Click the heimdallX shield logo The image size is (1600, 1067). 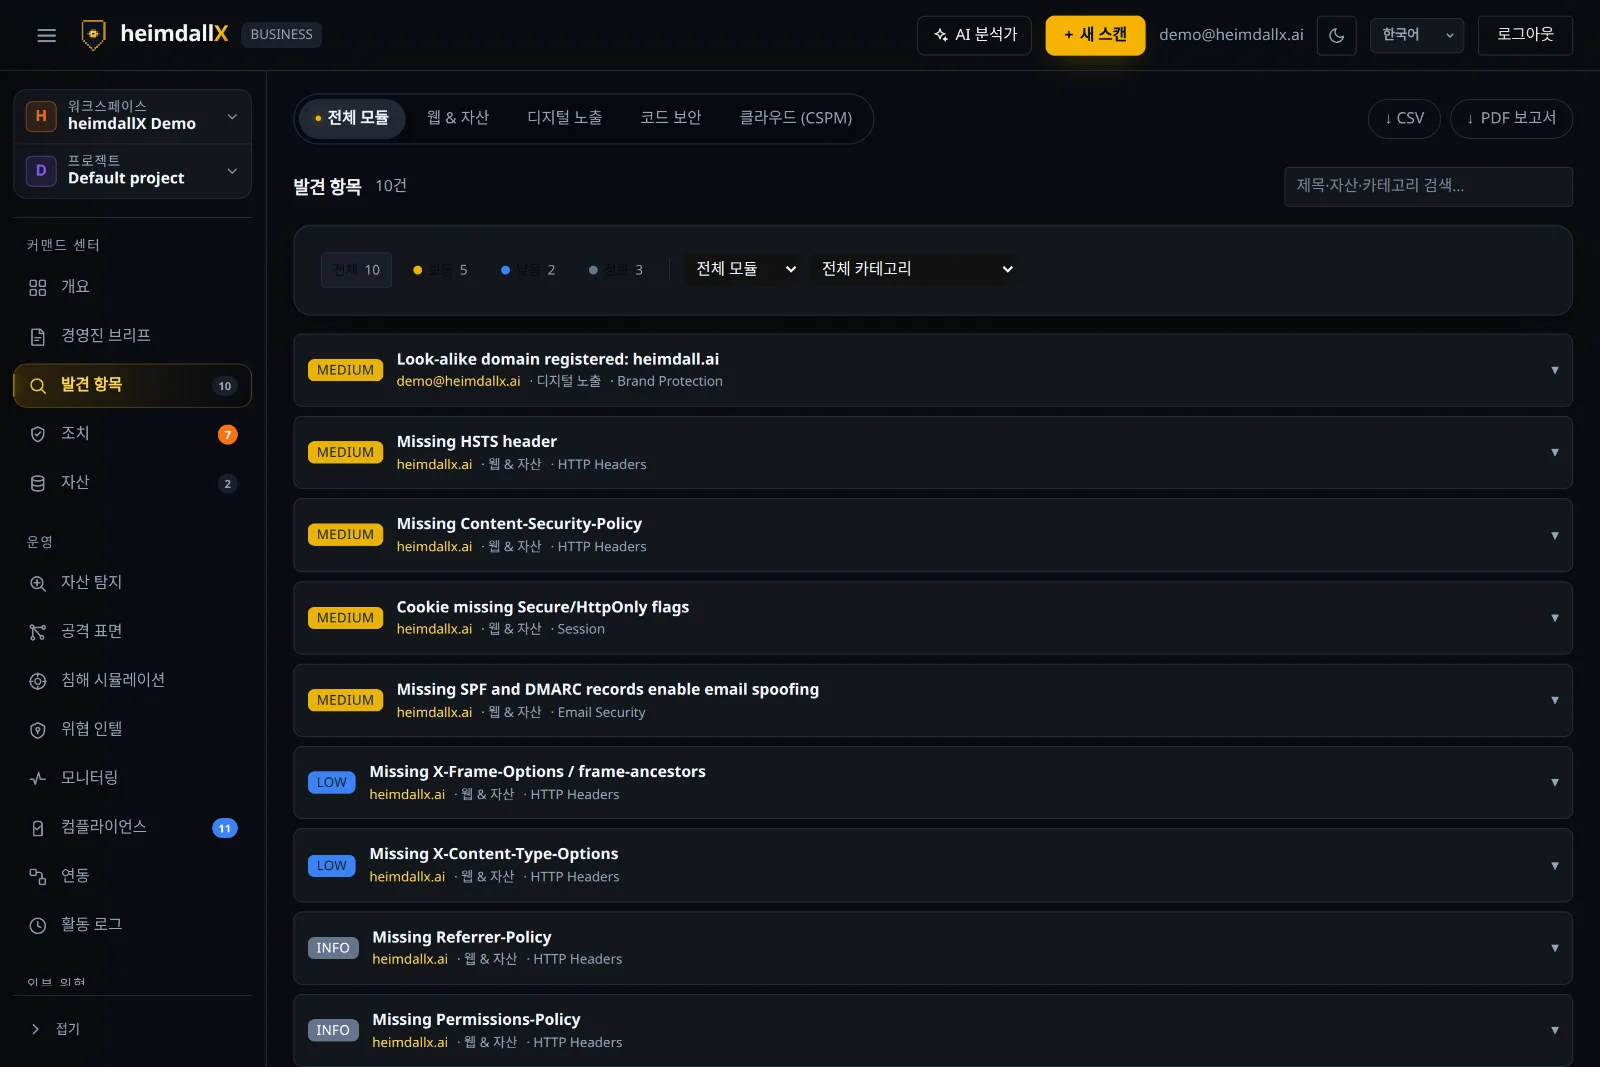(x=93, y=35)
